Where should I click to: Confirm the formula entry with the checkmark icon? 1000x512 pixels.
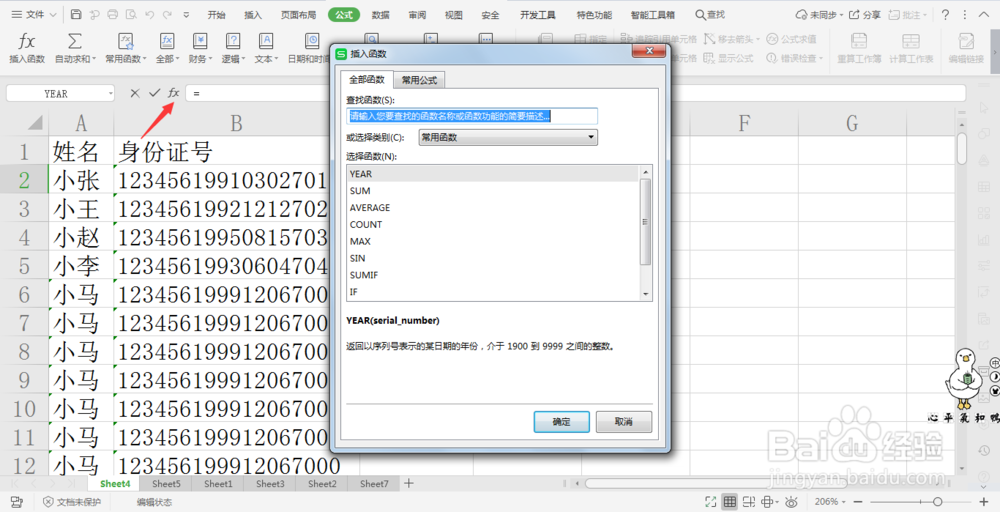[x=154, y=93]
